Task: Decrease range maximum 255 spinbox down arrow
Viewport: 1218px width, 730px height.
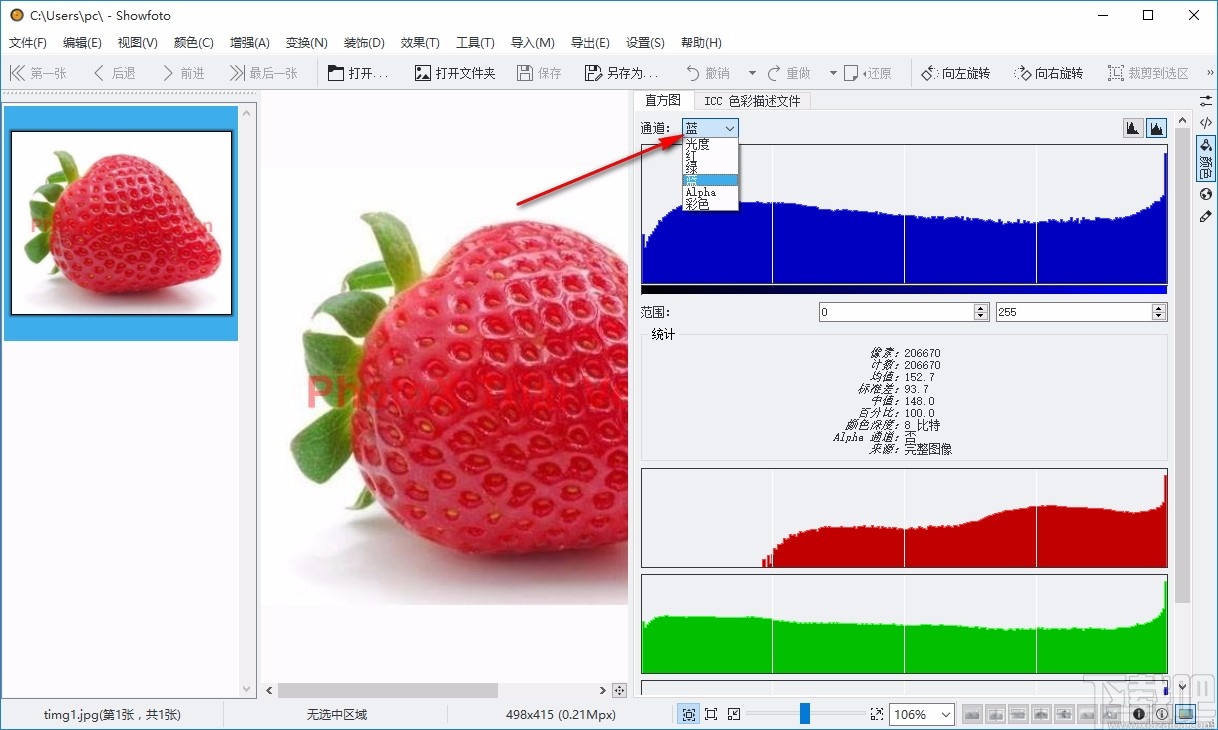Action: (x=1159, y=316)
